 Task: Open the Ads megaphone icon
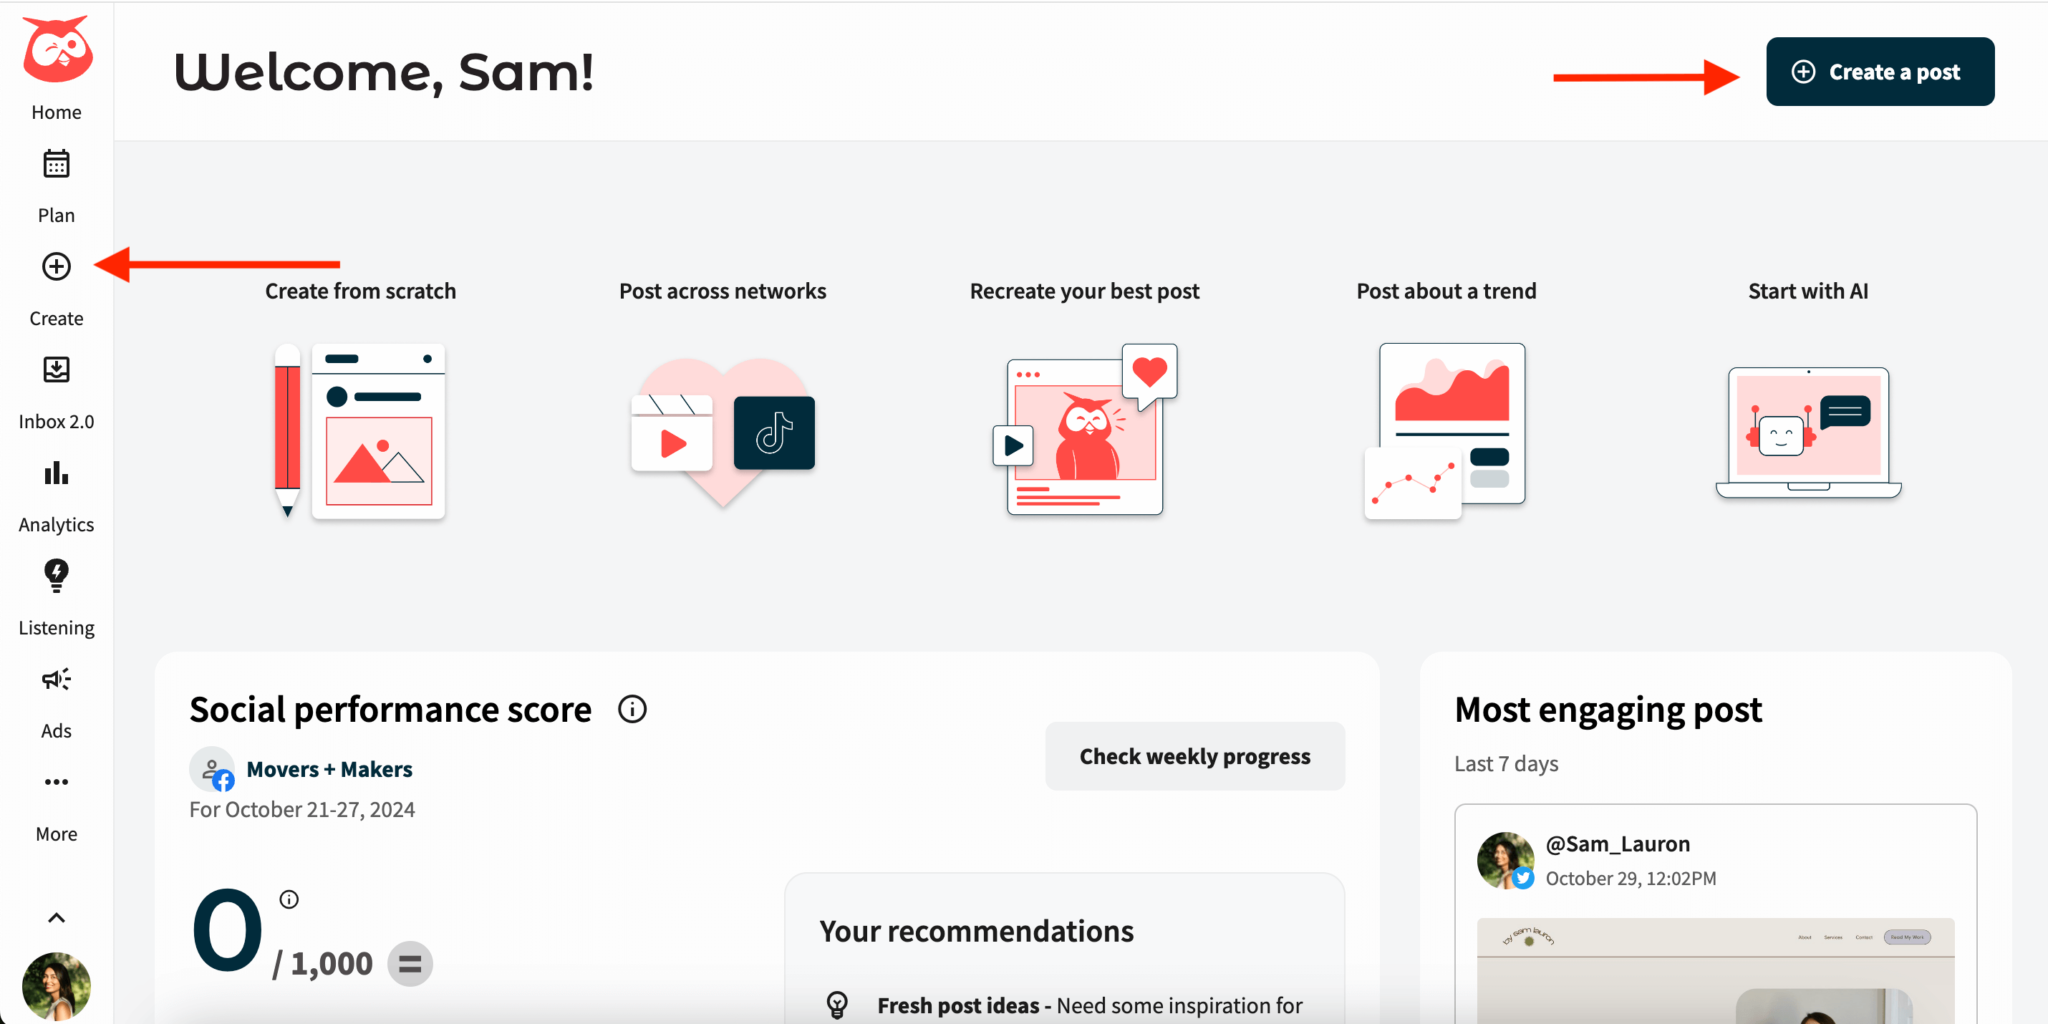click(x=56, y=680)
